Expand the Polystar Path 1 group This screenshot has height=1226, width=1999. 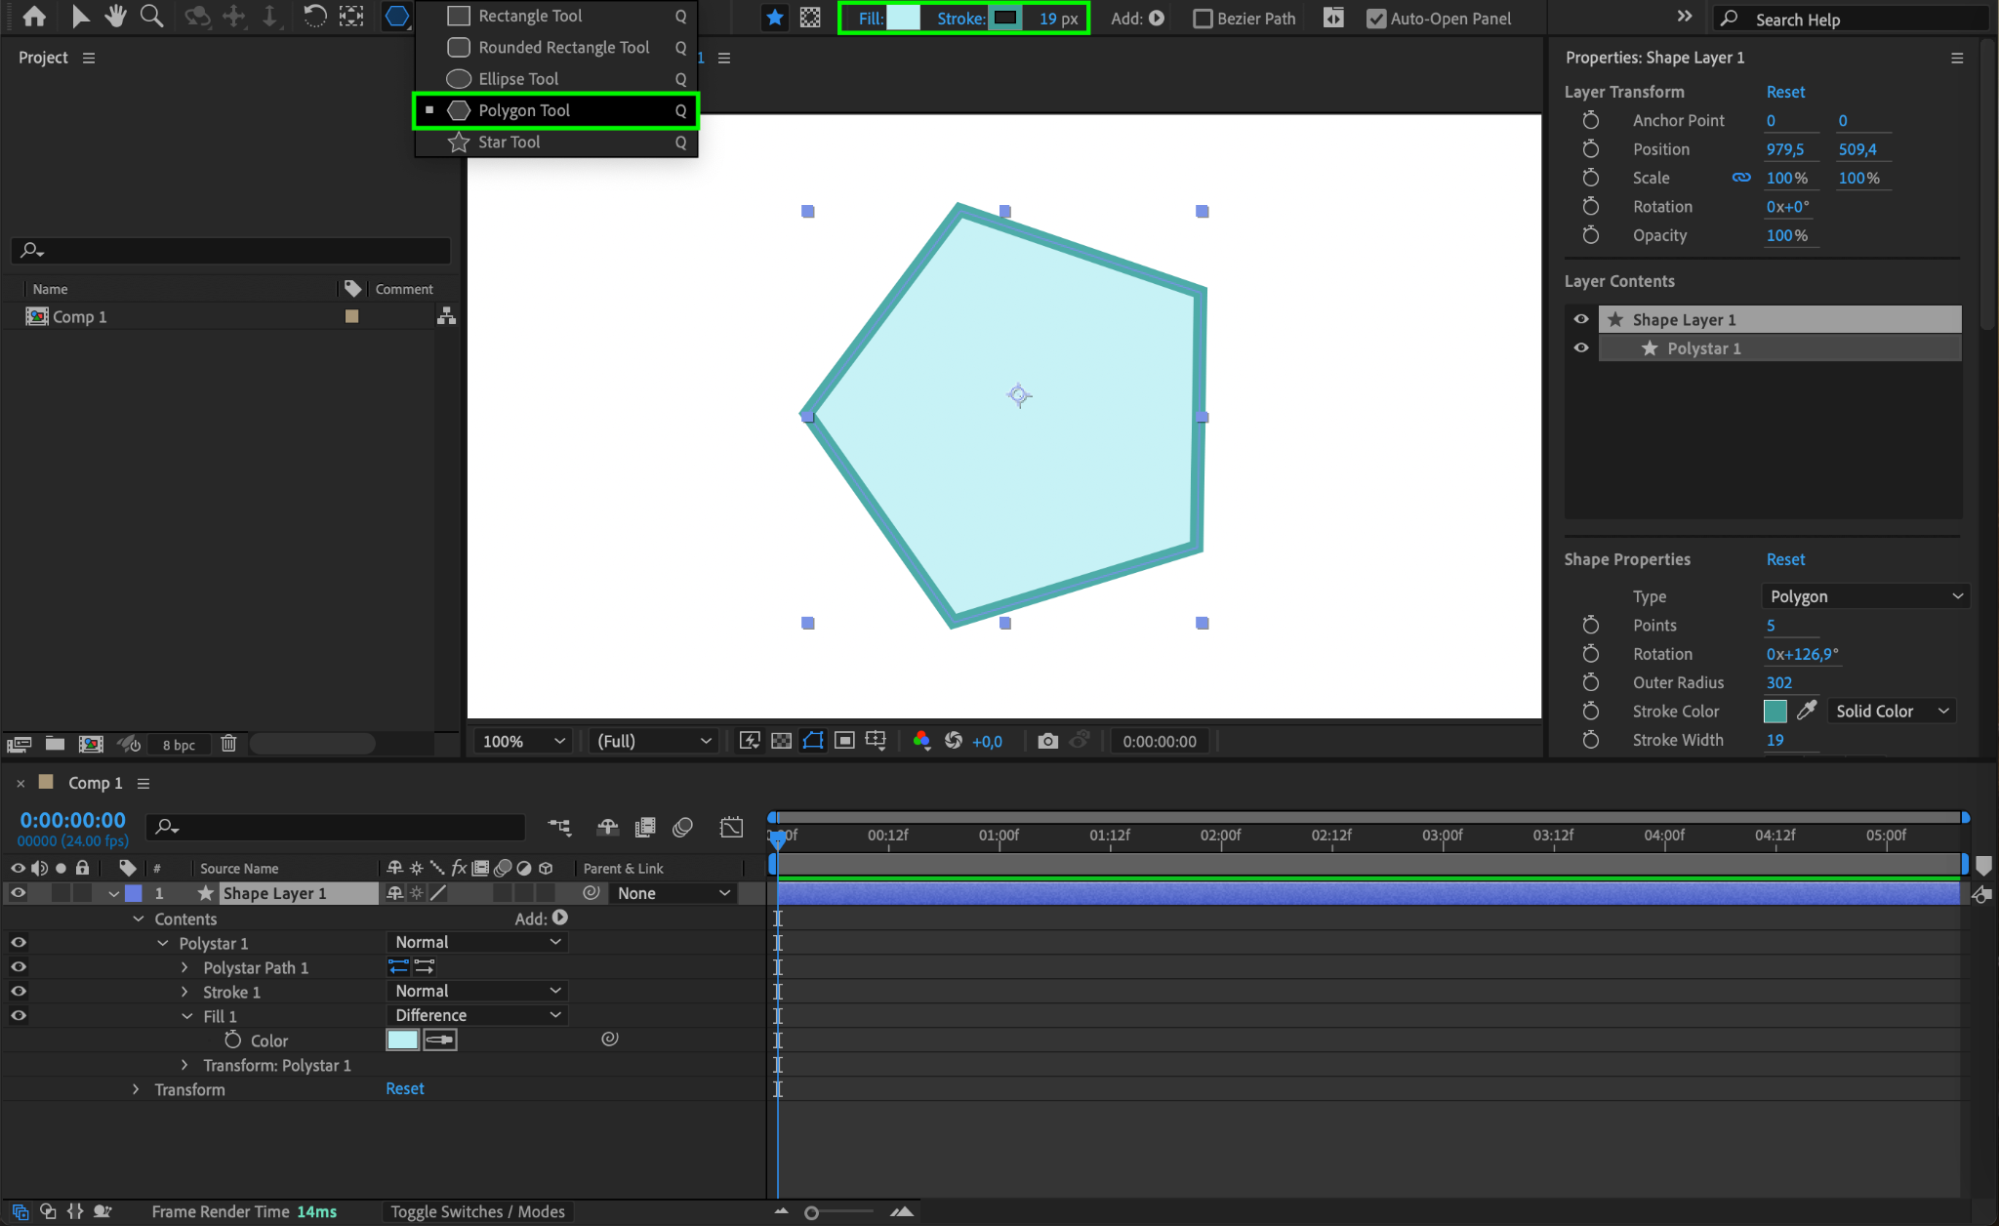[185, 968]
